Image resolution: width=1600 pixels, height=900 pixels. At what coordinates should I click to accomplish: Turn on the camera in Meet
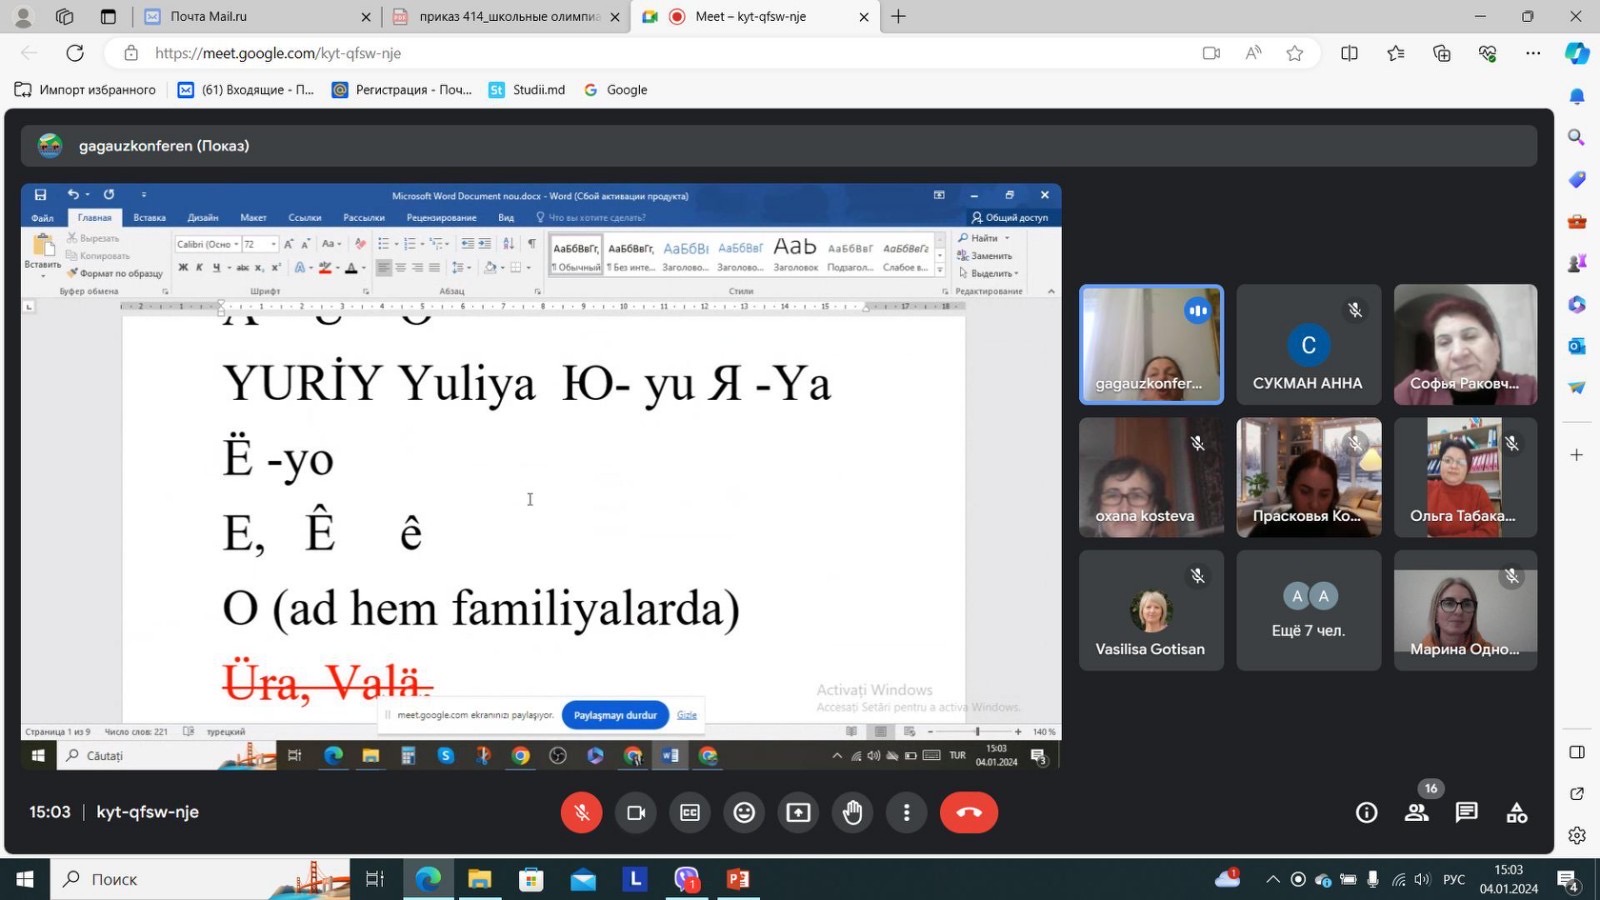click(x=635, y=813)
